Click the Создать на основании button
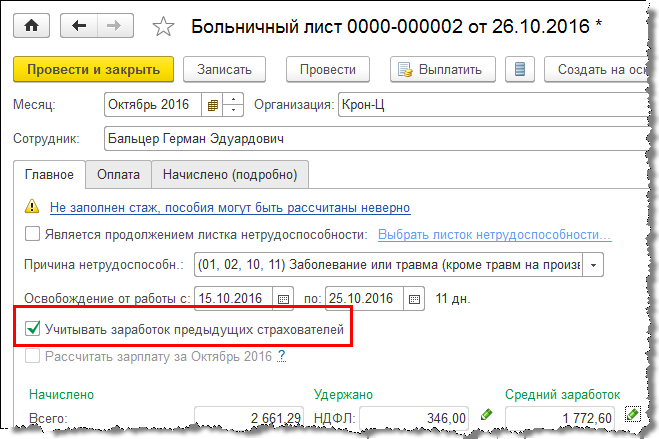659x439 pixels. click(x=597, y=69)
